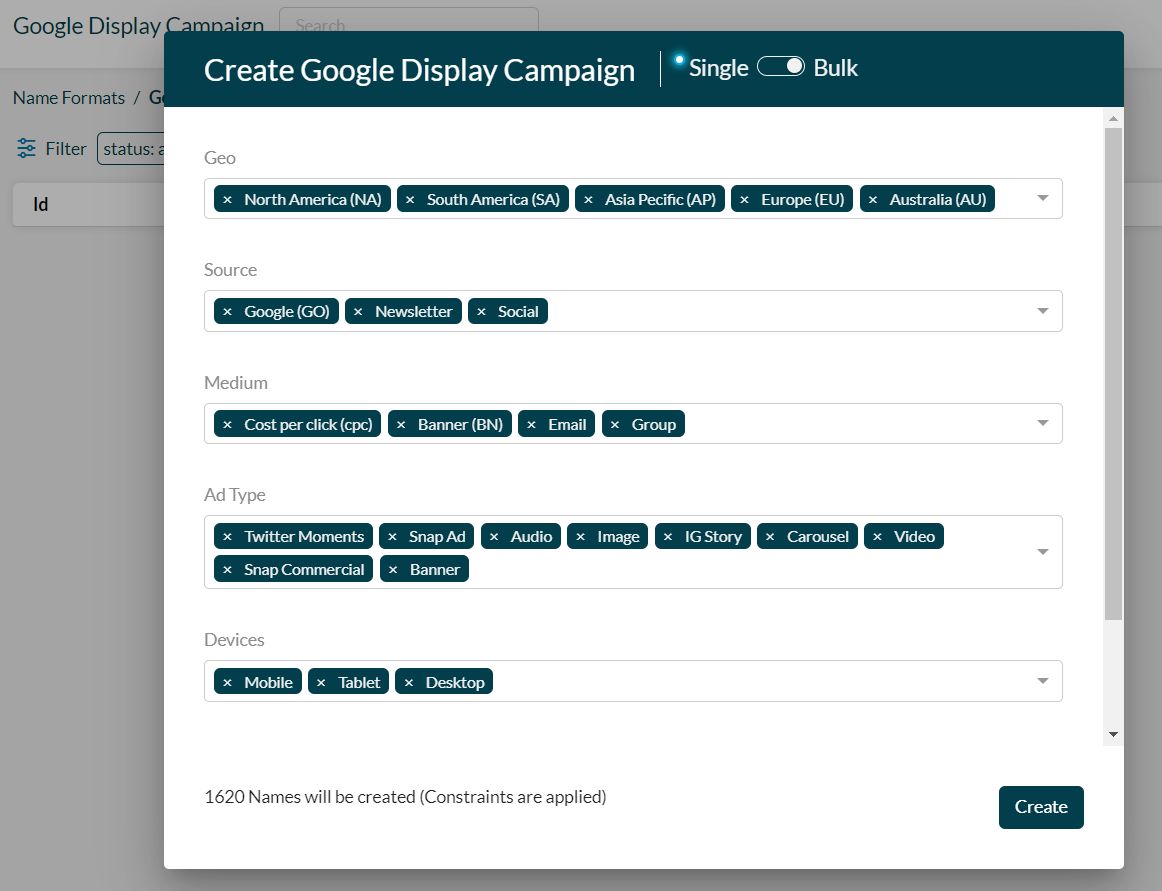Remove the Video ad type chip
The height and width of the screenshot is (891, 1162).
pyautogui.click(x=876, y=536)
